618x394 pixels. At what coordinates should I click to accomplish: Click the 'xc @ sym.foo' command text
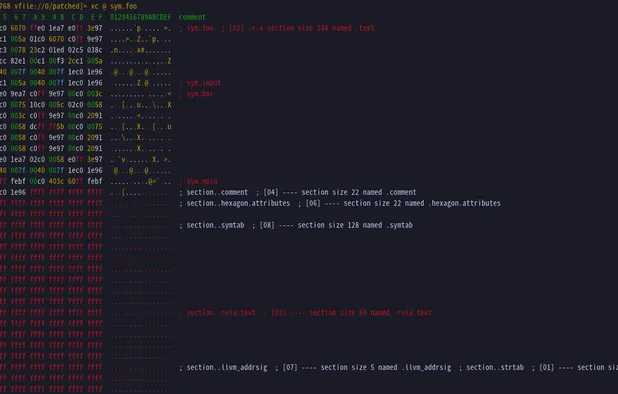[x=114, y=6]
